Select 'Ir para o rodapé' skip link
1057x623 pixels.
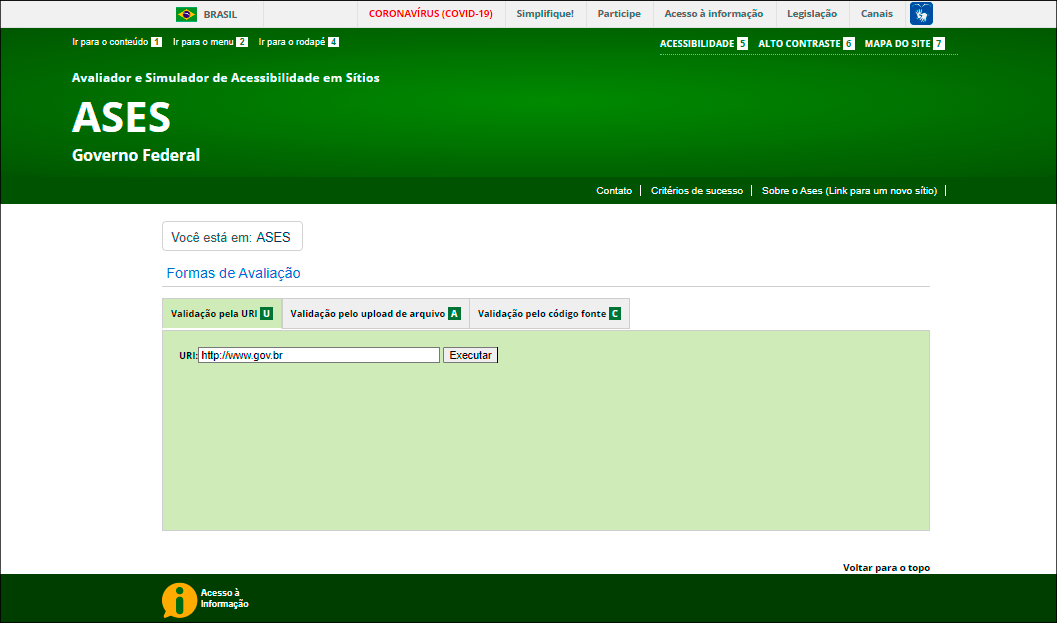point(298,42)
